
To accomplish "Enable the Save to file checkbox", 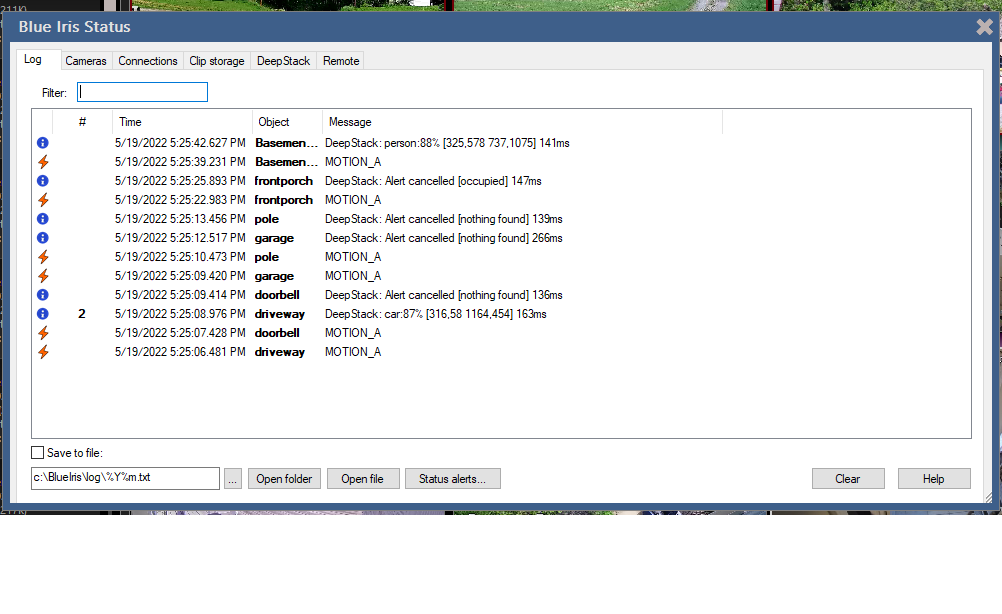I will 38,453.
